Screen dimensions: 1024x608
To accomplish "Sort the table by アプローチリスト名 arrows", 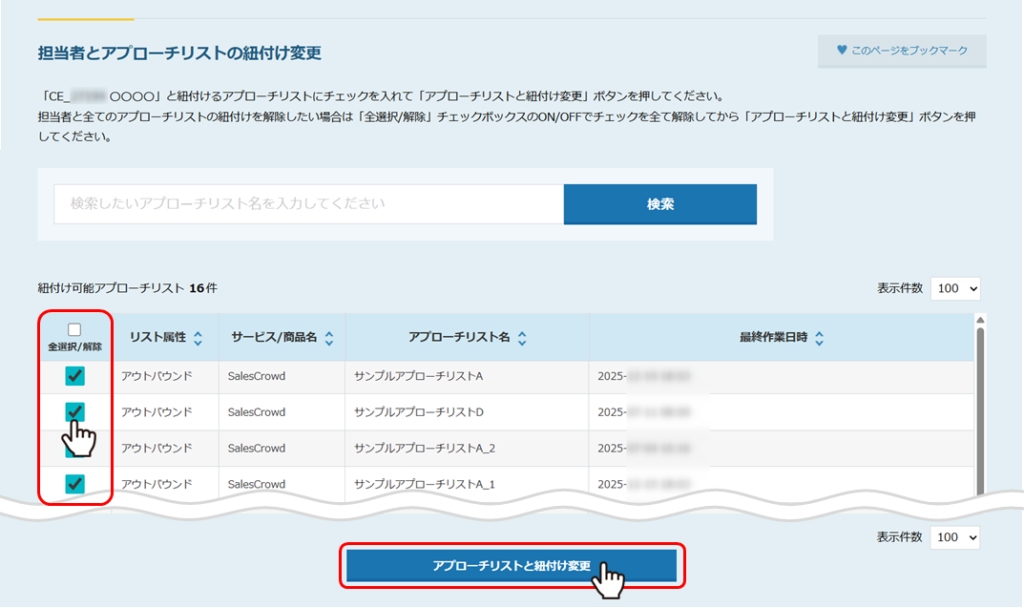I will pyautogui.click(x=522, y=339).
